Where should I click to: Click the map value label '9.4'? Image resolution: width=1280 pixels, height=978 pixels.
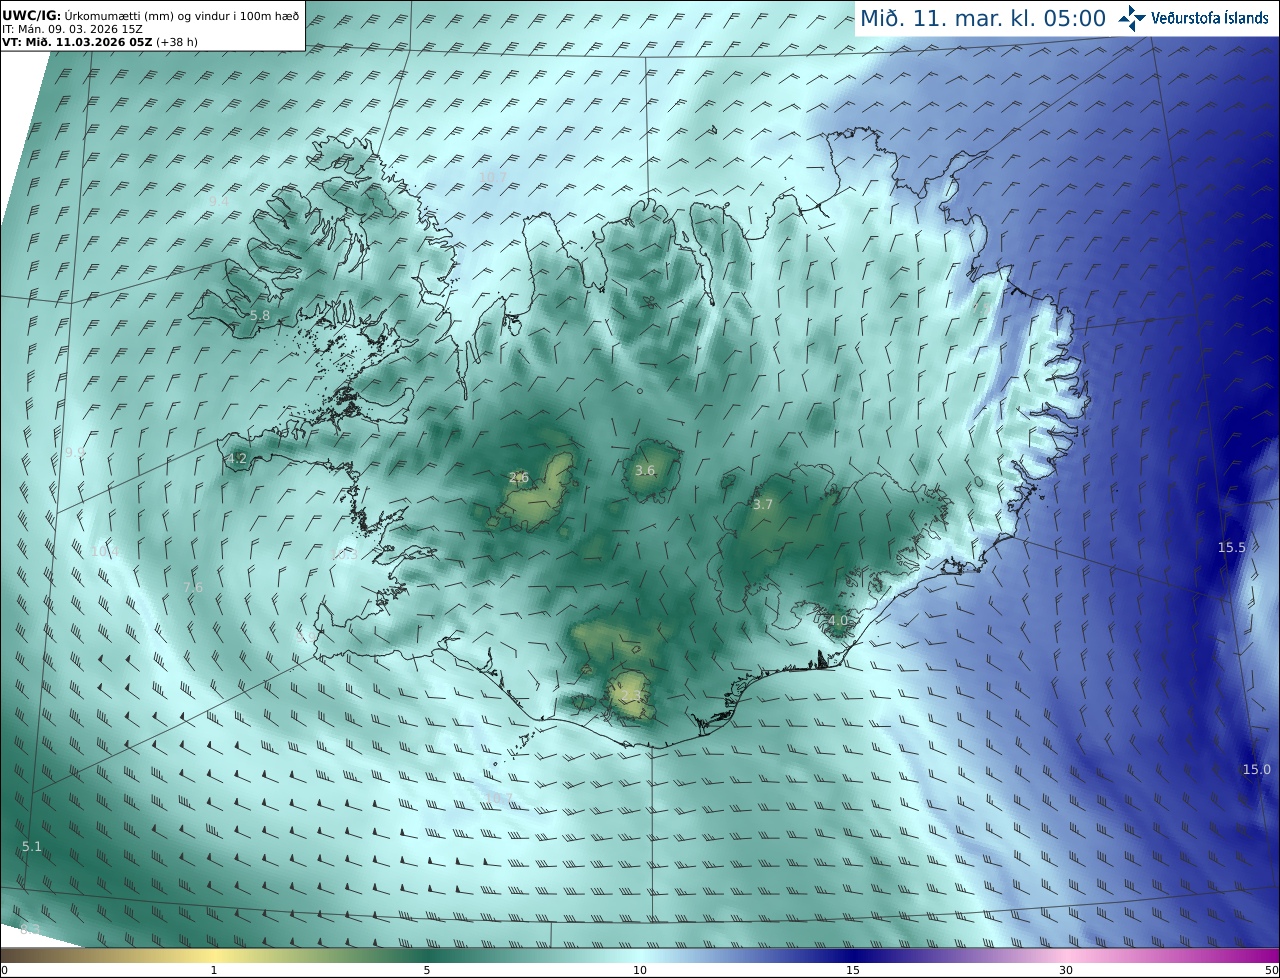tap(218, 200)
